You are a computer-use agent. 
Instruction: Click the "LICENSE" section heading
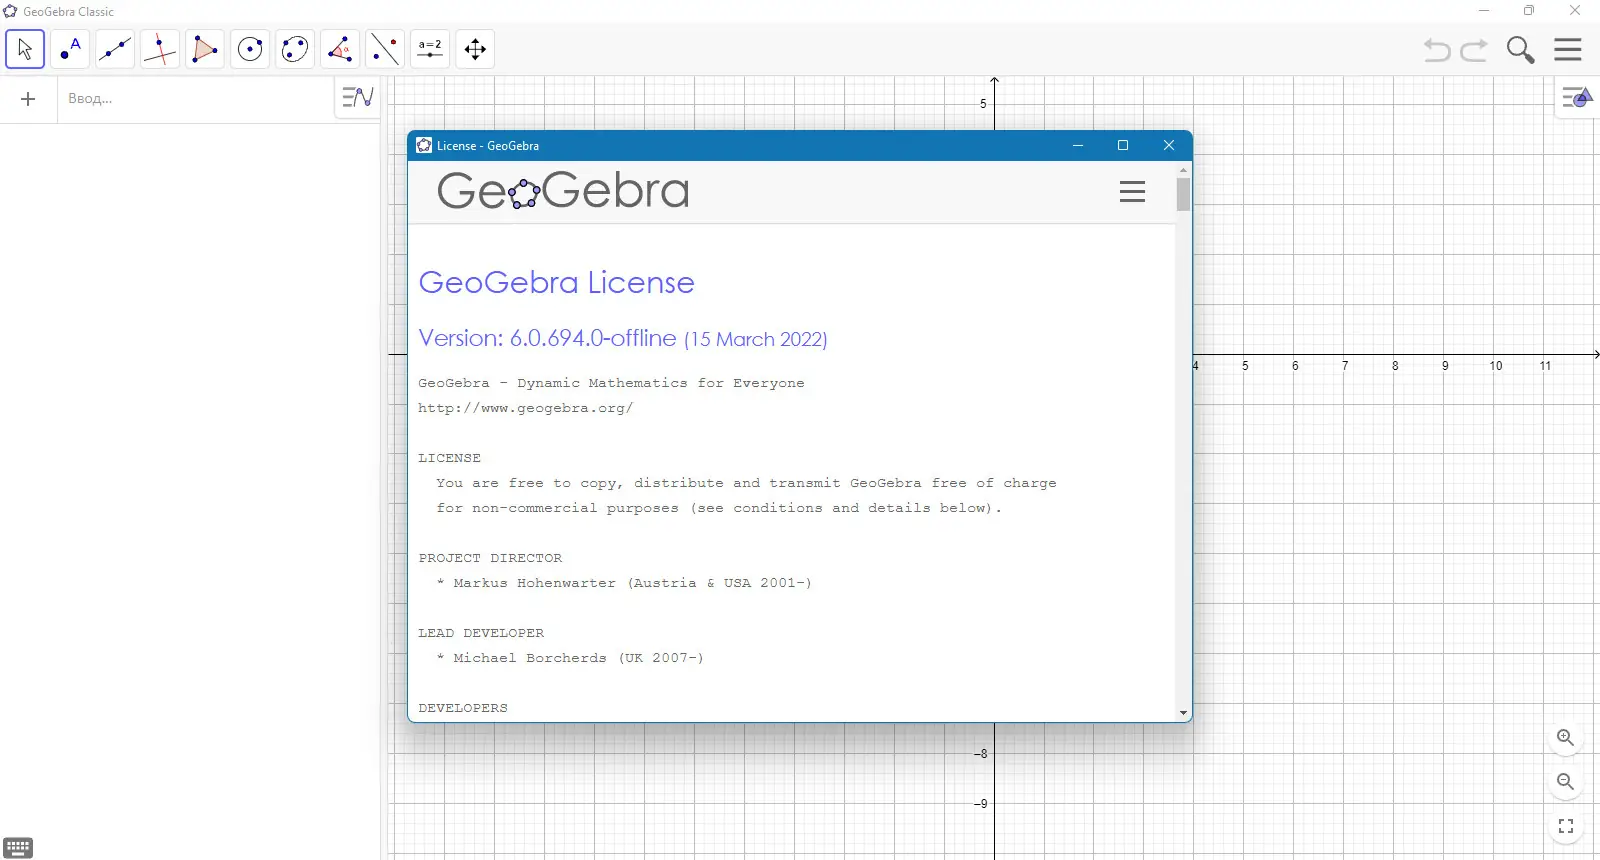point(449,458)
